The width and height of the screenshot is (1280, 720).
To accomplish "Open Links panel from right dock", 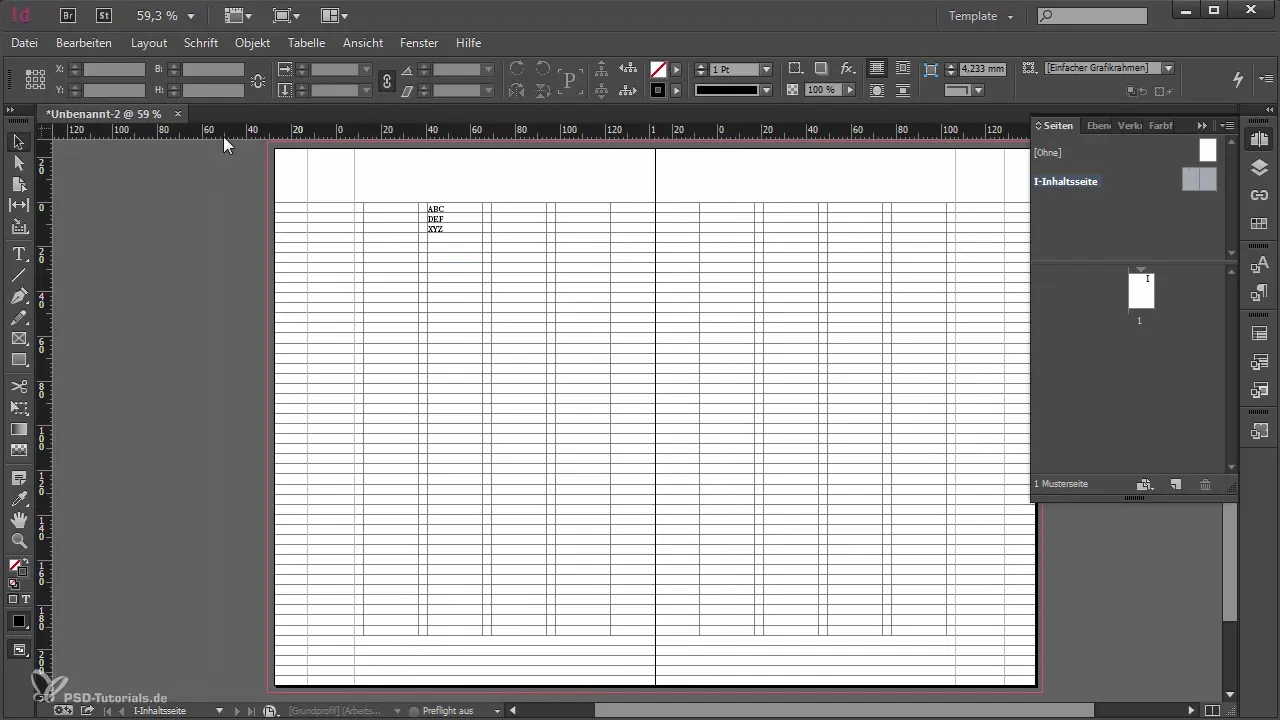I will 1259,195.
